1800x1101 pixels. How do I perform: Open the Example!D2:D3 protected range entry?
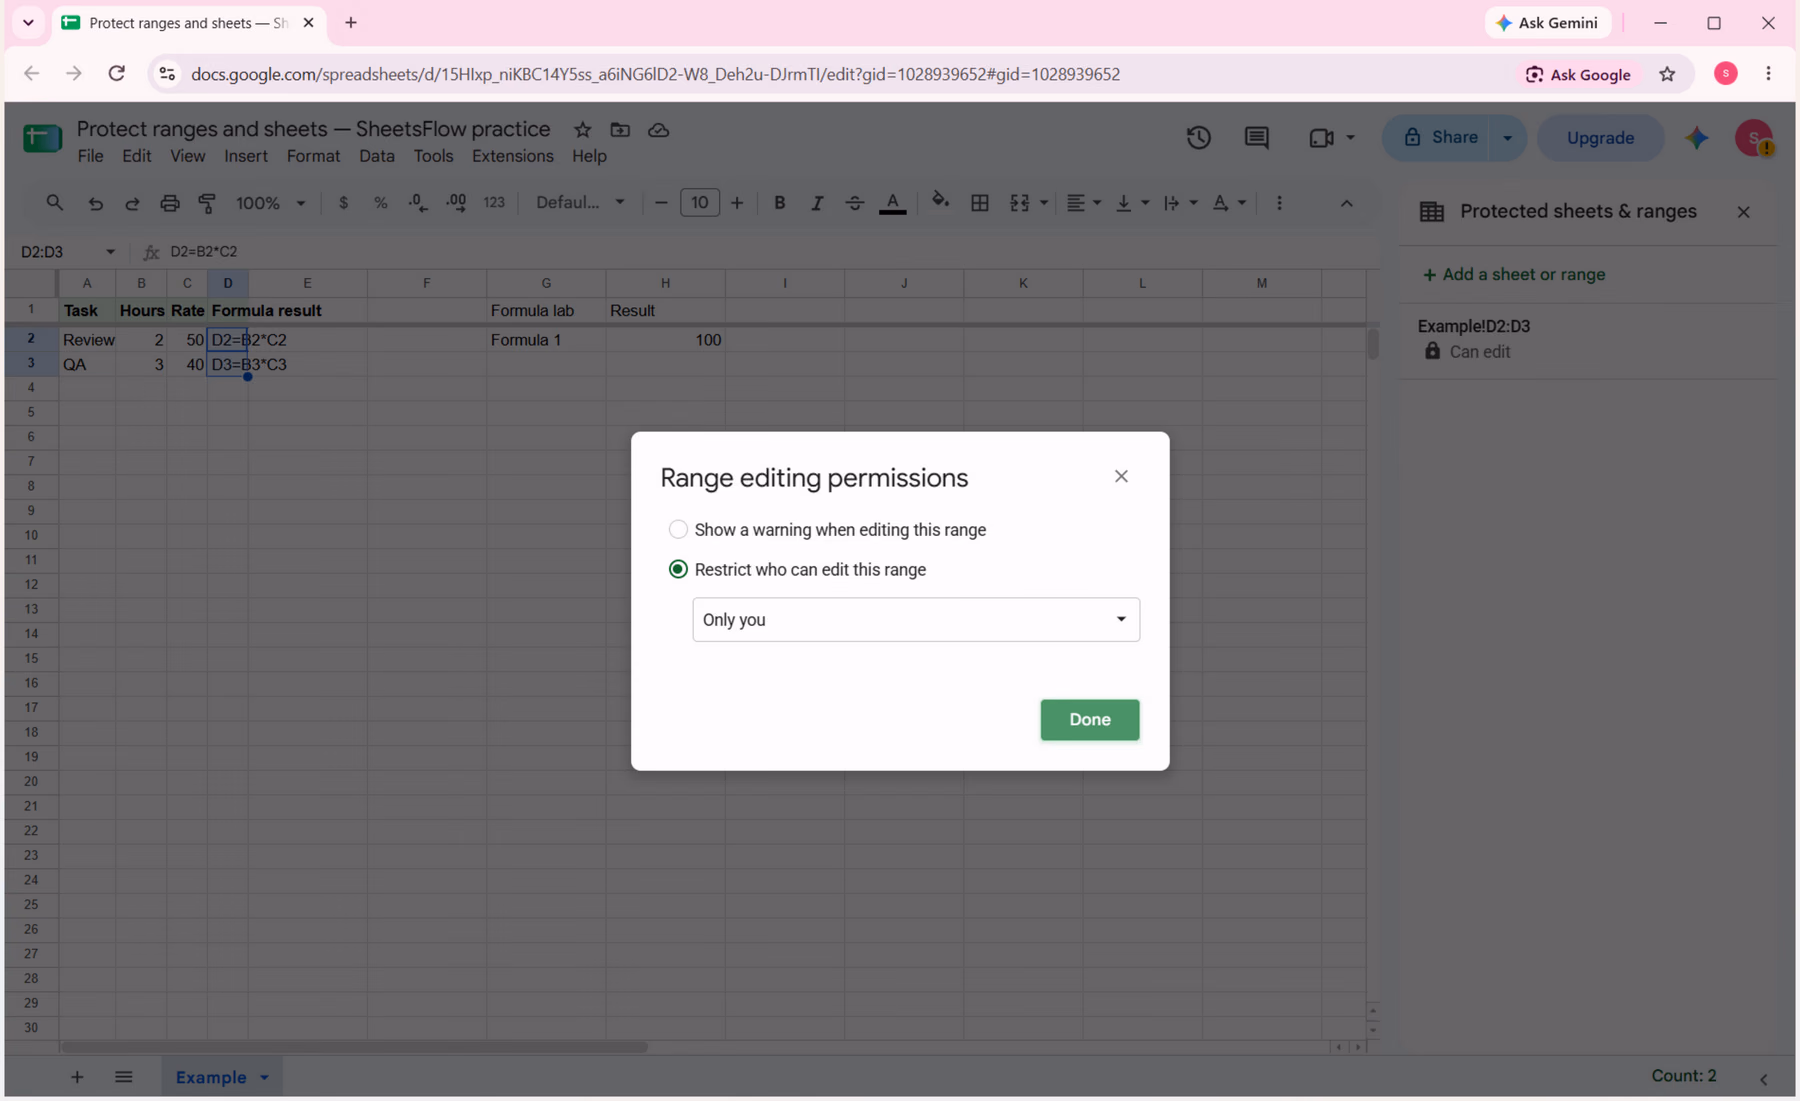(x=1586, y=339)
